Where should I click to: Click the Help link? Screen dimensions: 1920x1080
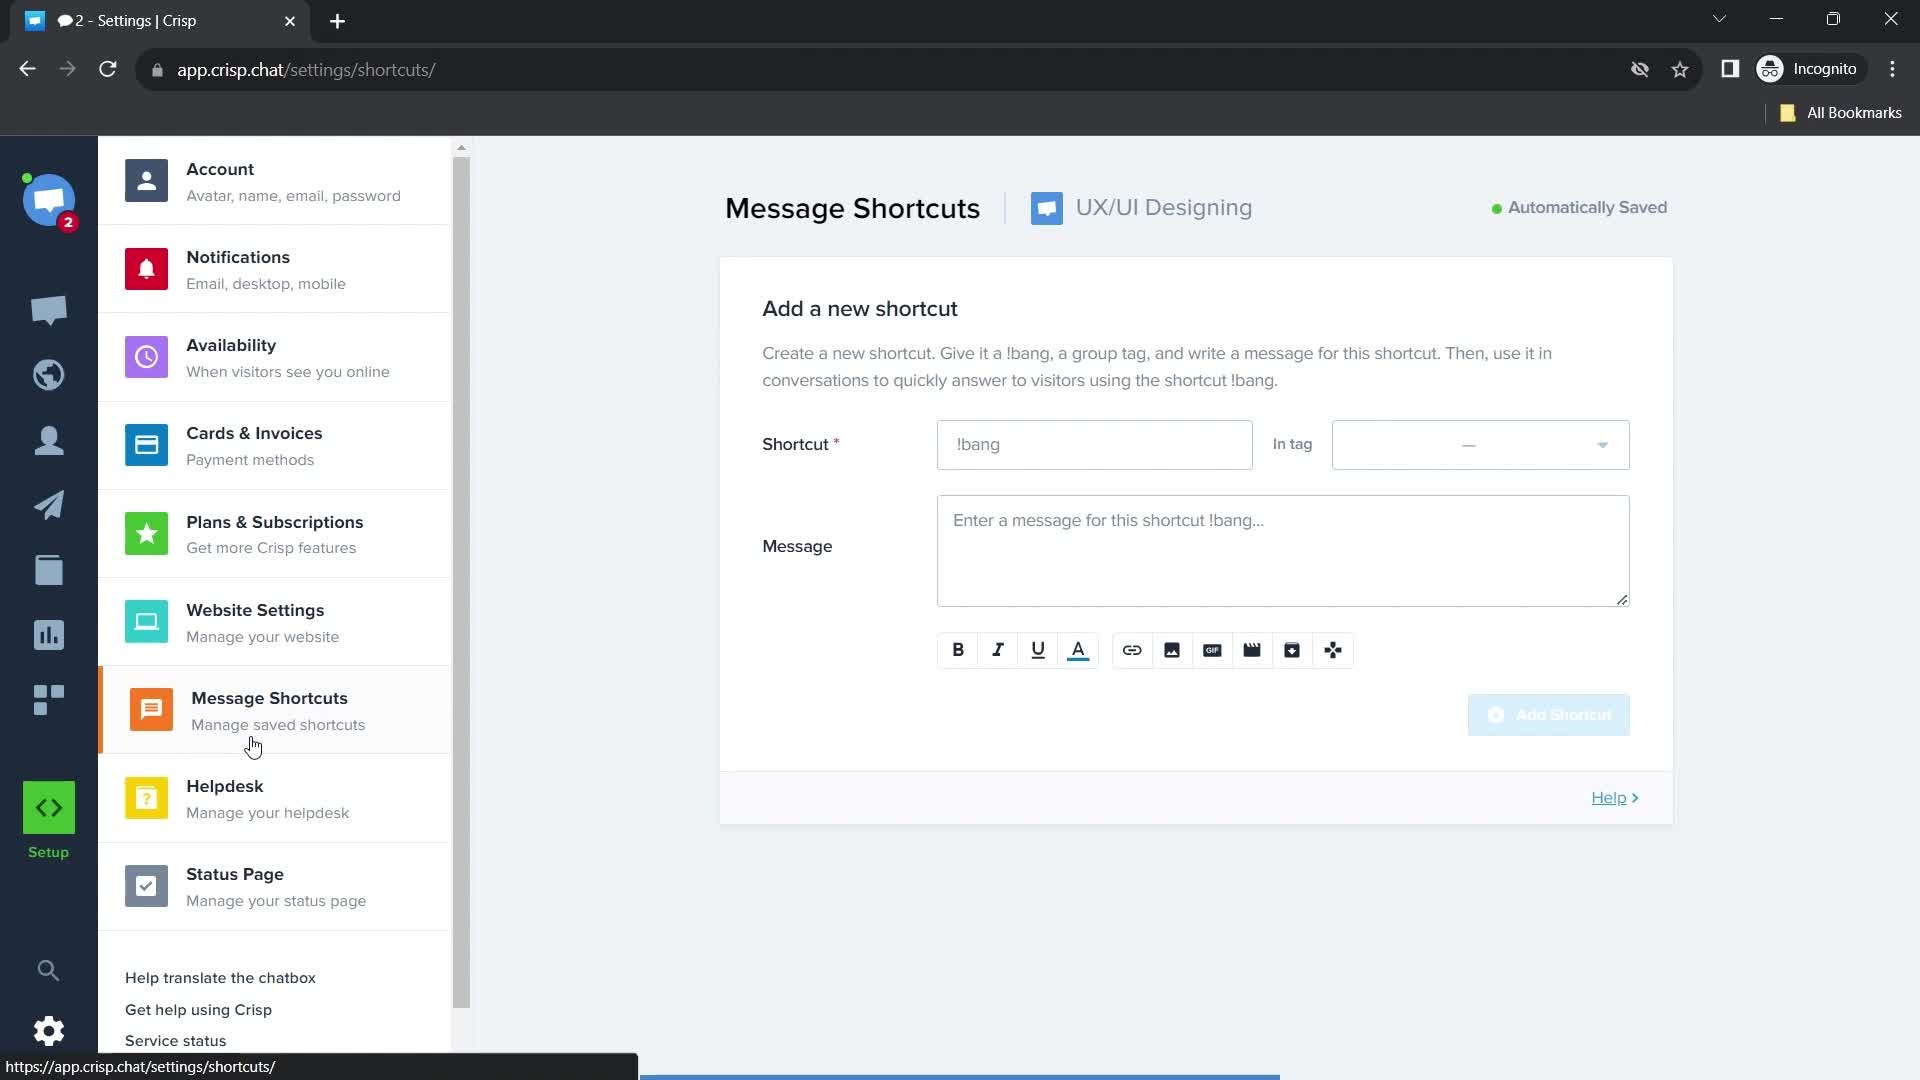[1608, 798]
